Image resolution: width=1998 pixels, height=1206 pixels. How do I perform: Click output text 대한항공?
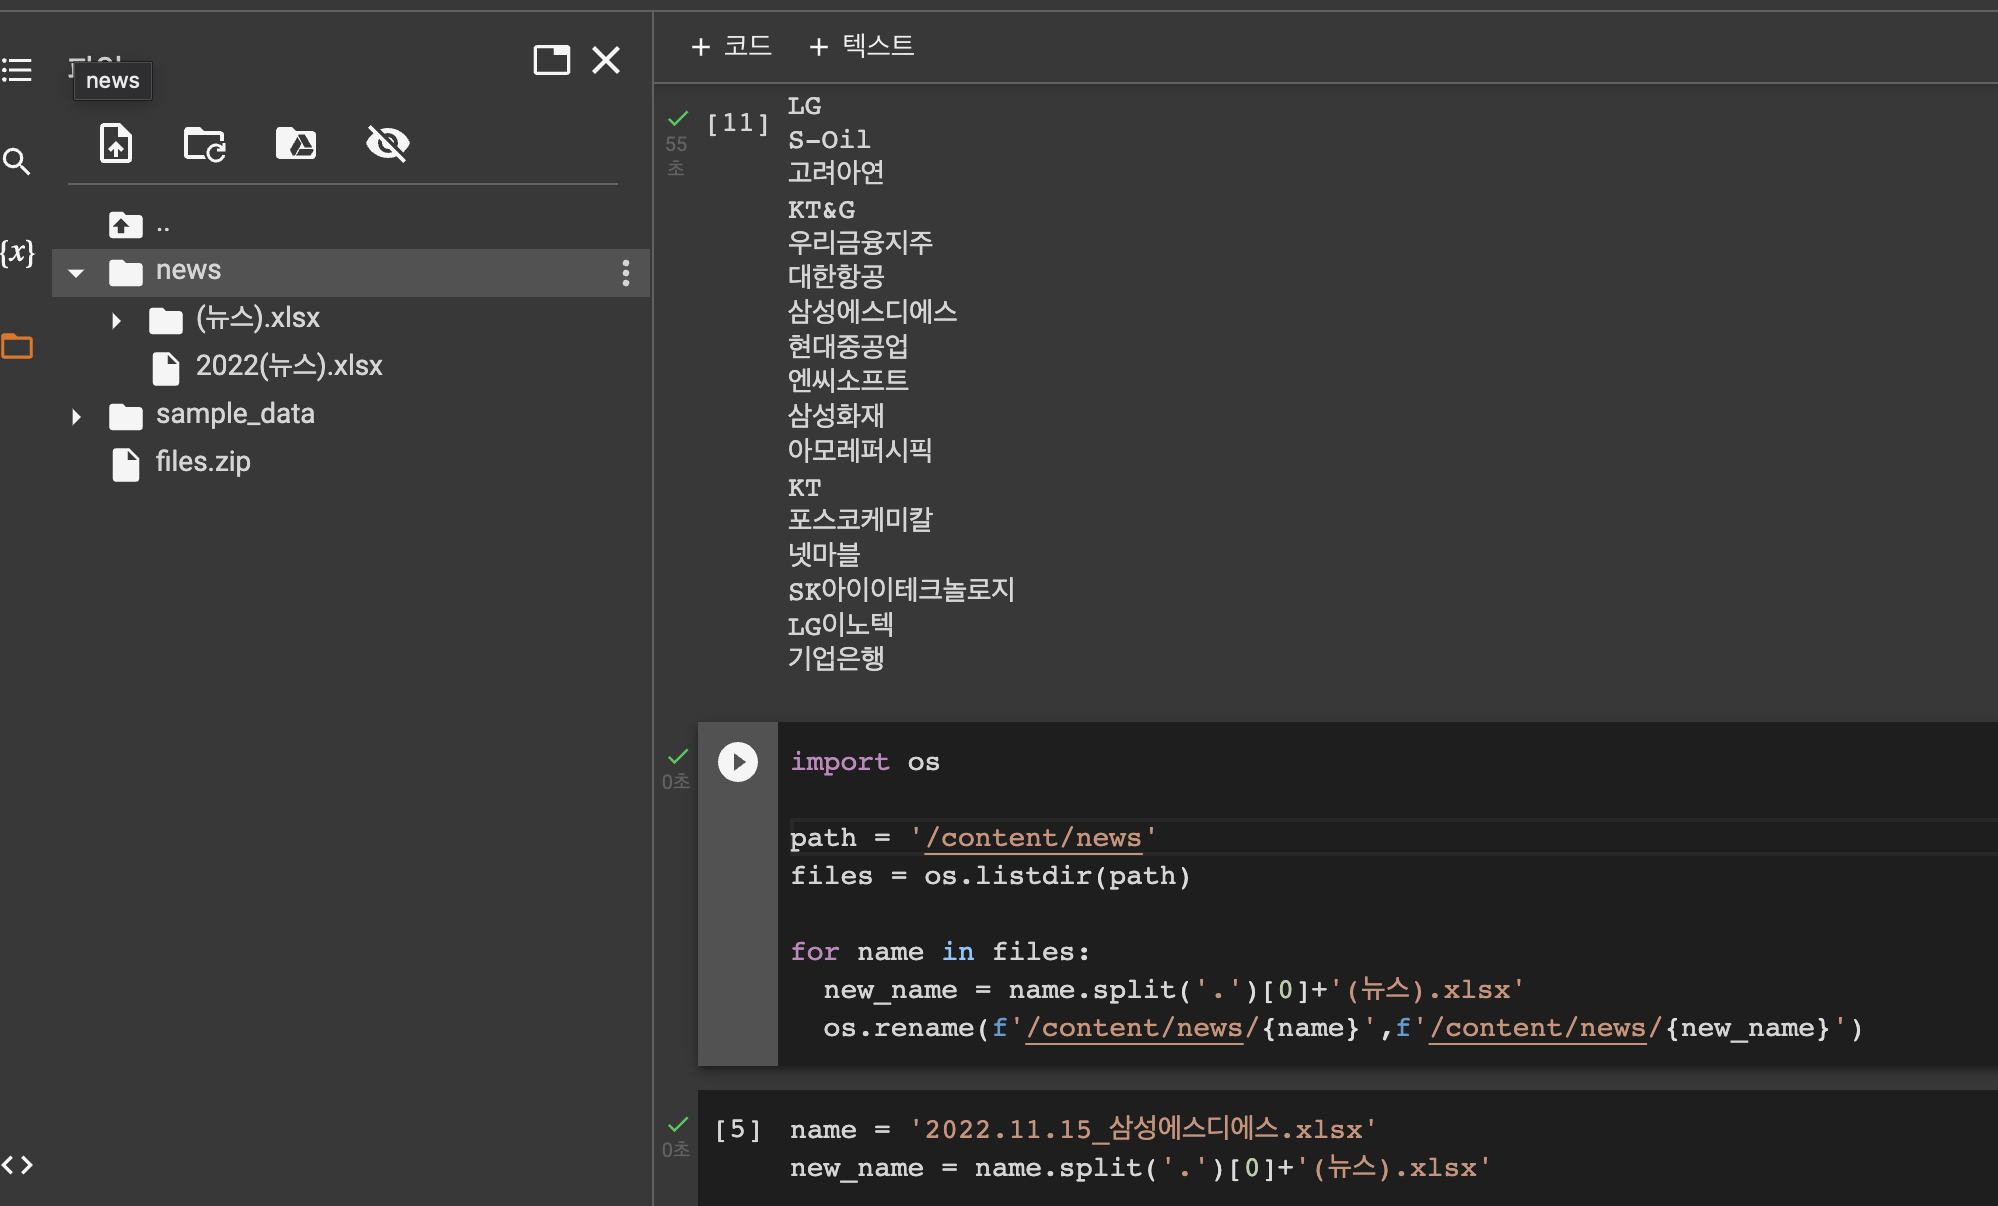pyautogui.click(x=836, y=276)
